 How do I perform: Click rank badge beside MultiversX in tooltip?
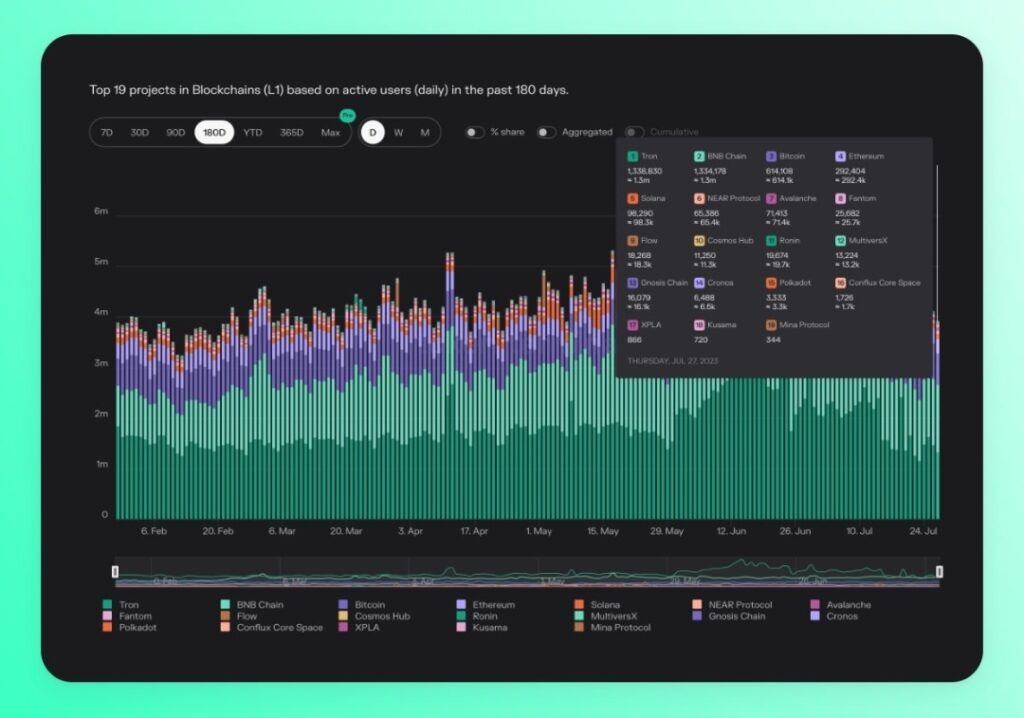pyautogui.click(x=840, y=241)
